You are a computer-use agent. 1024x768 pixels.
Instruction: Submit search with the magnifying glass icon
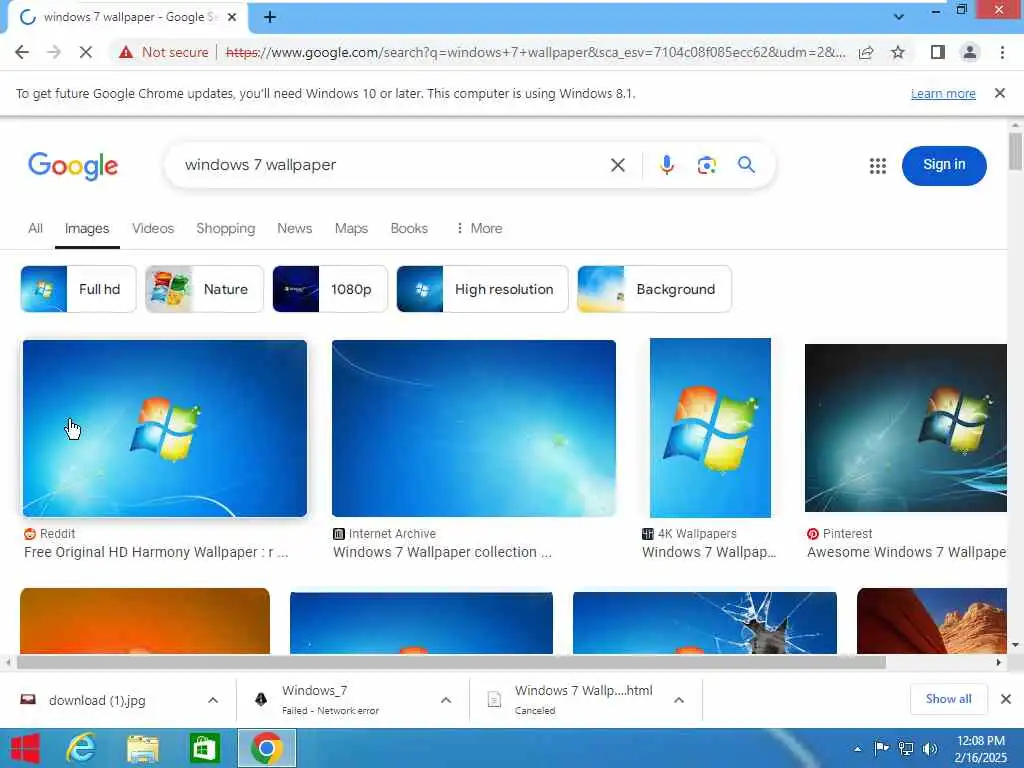click(746, 165)
